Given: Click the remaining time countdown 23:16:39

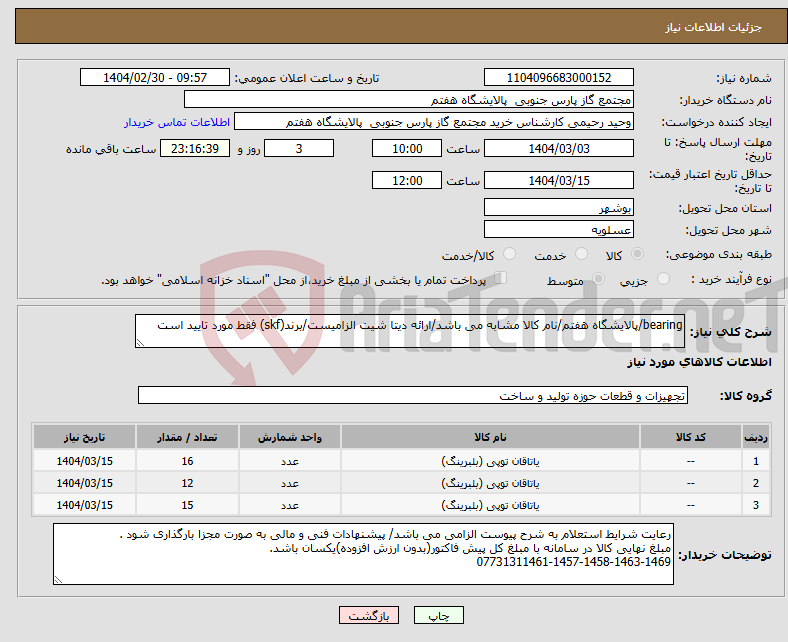Looking at the screenshot, I should pos(195,148).
